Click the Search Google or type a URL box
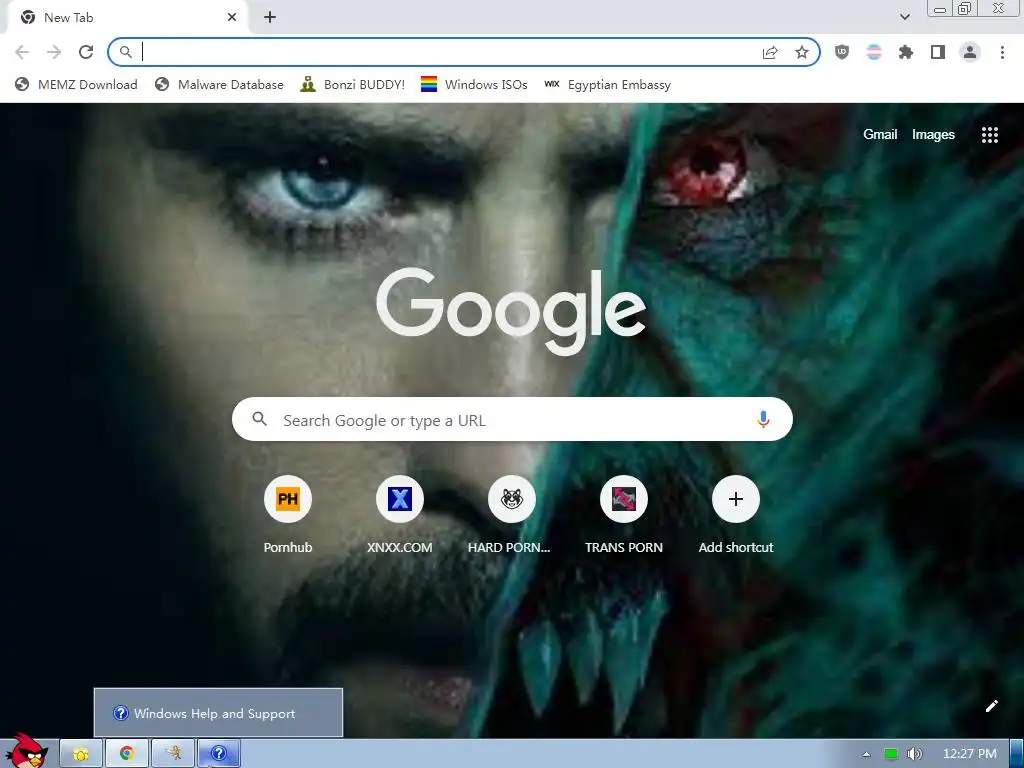The width and height of the screenshot is (1024, 768). click(x=512, y=419)
